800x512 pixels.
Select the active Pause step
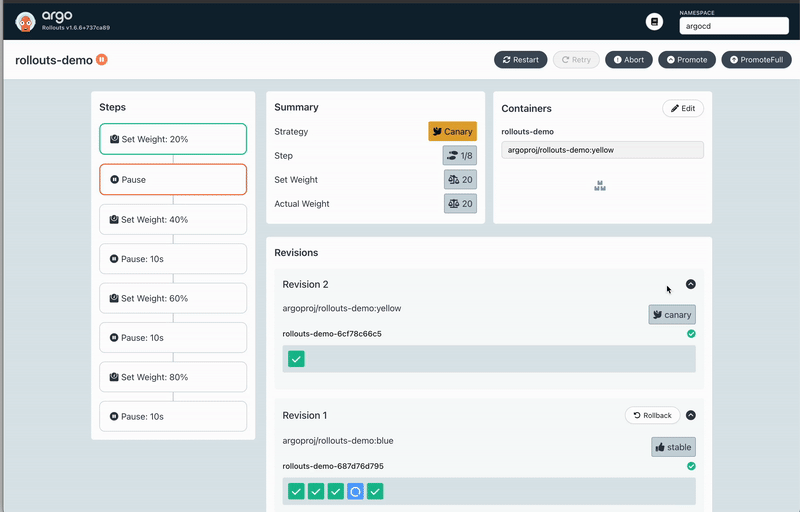[173, 180]
